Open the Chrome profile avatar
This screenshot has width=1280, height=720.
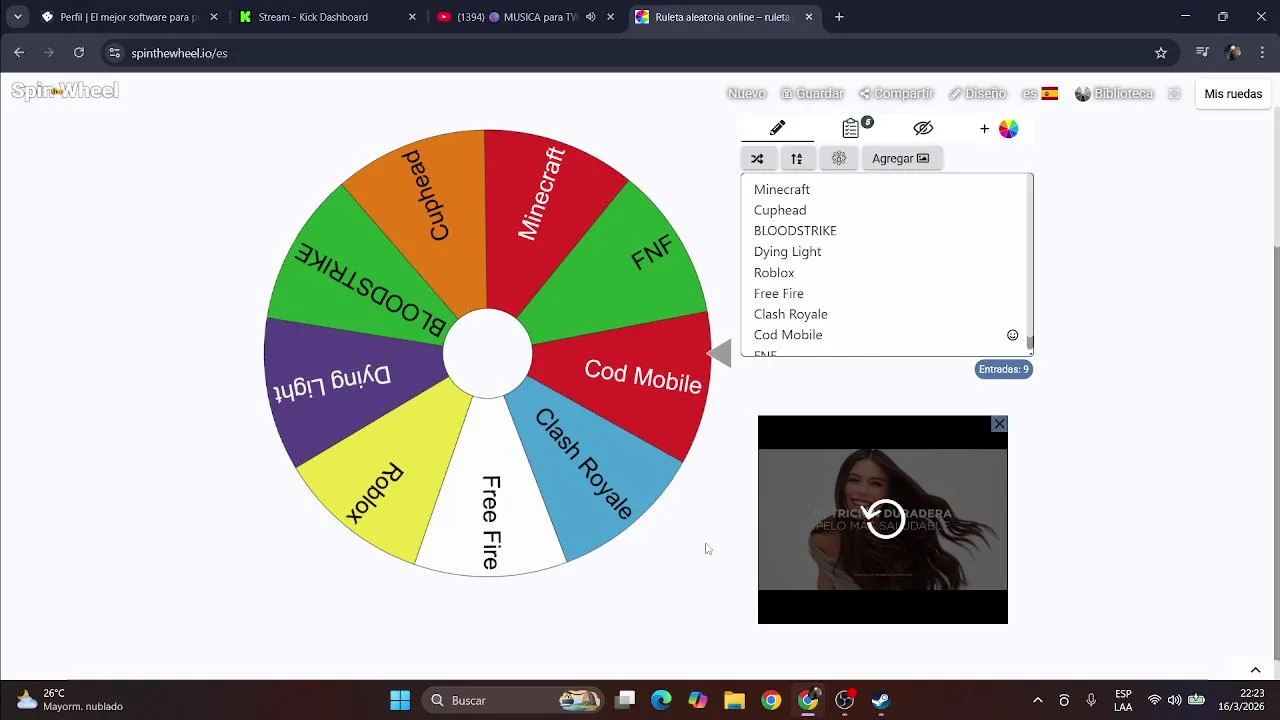(1233, 53)
